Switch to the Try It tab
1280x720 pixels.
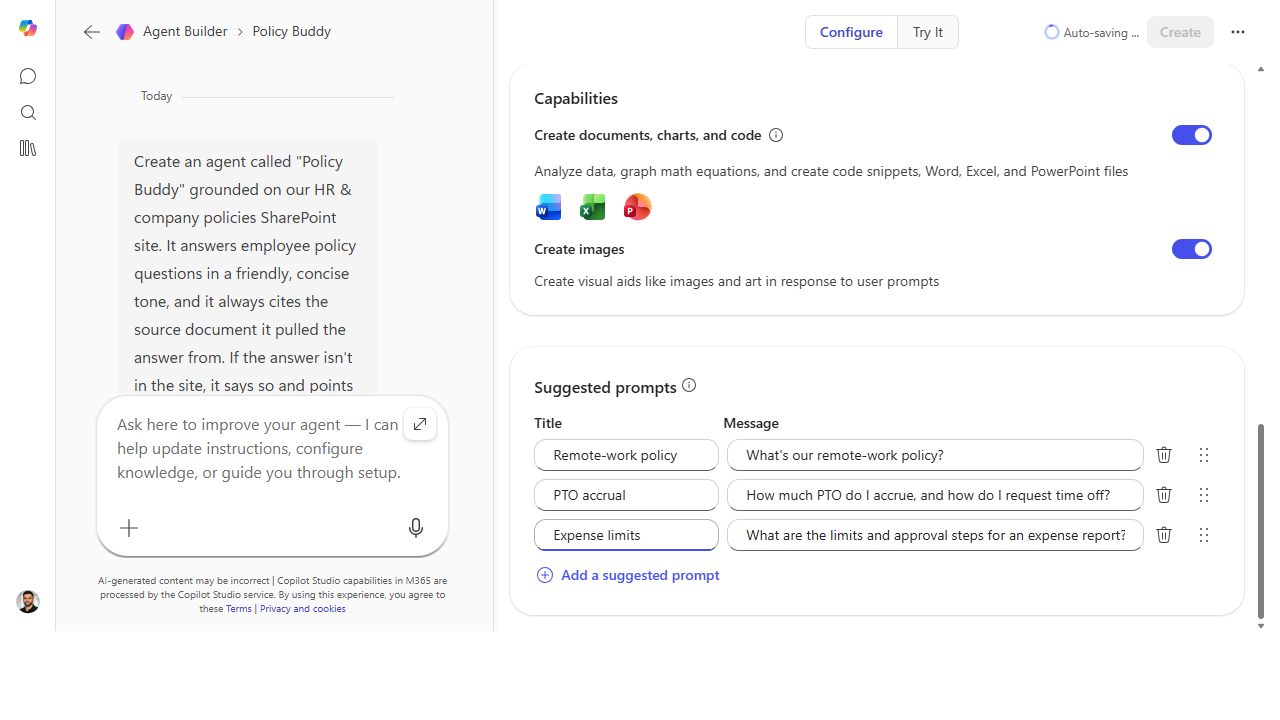(928, 32)
